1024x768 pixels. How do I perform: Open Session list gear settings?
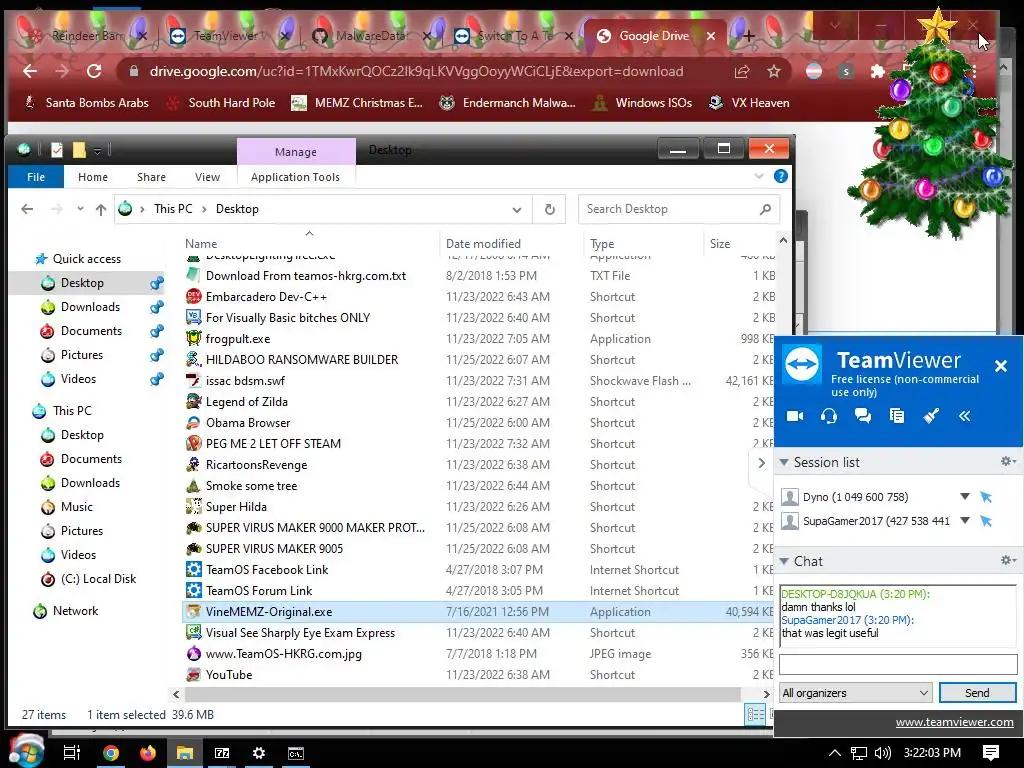pos(1008,462)
